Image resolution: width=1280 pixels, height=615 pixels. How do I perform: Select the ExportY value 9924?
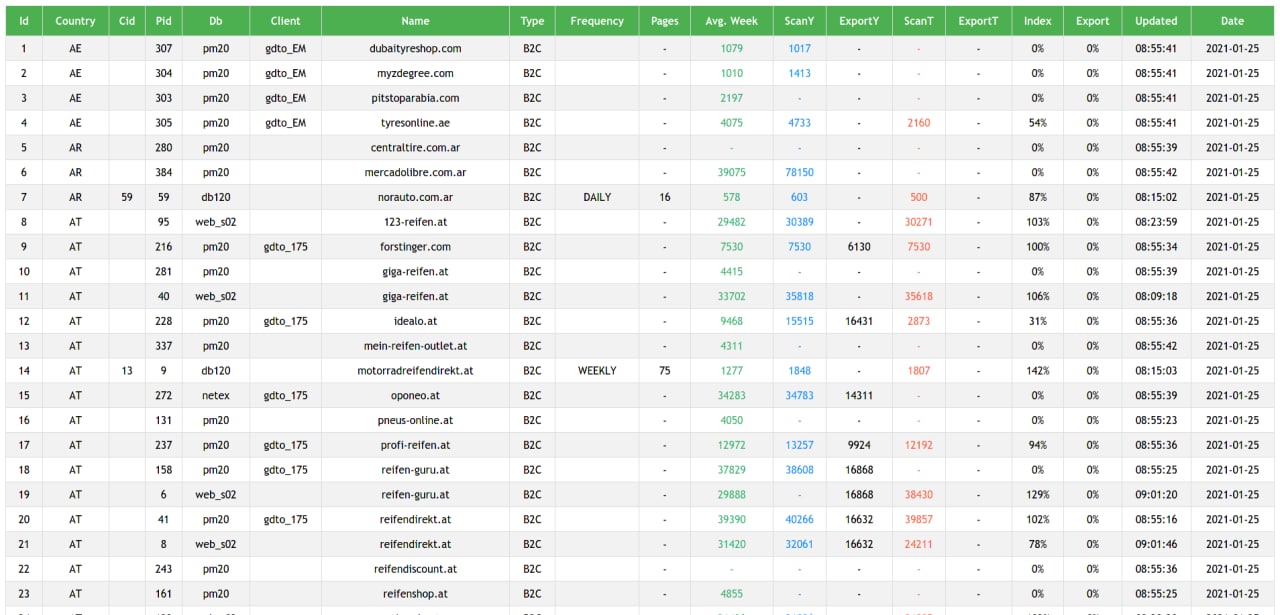(x=859, y=445)
